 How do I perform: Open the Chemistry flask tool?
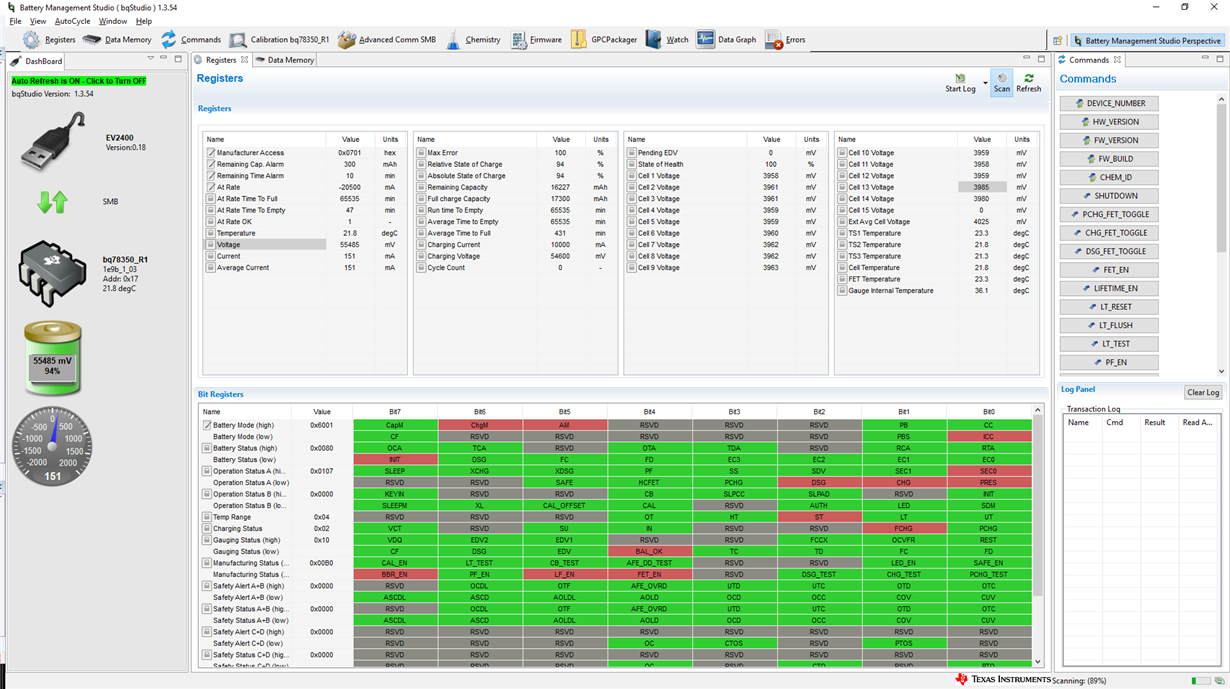point(472,40)
